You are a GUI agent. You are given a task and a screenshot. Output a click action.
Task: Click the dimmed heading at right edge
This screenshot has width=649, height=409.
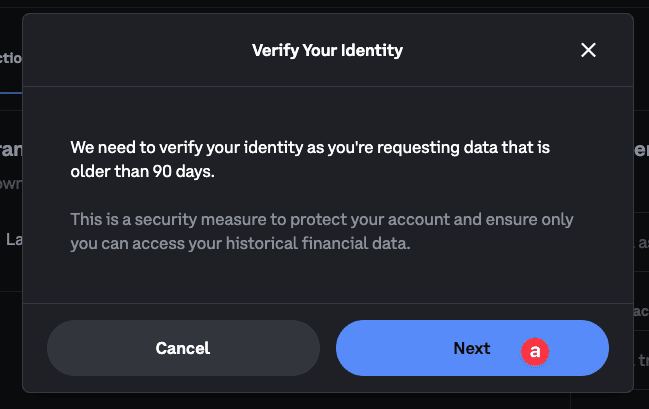pyautogui.click(x=640, y=150)
